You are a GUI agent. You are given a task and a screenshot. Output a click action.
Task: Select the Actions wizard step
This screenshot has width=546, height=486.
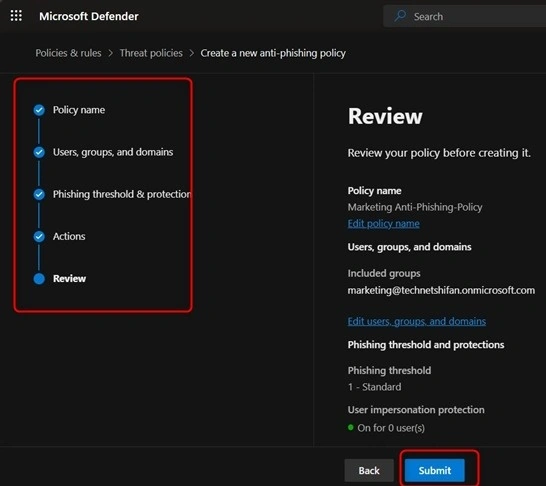(69, 236)
